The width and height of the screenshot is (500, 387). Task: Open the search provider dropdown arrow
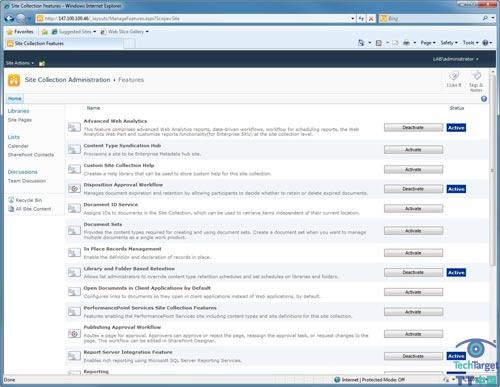click(493, 18)
